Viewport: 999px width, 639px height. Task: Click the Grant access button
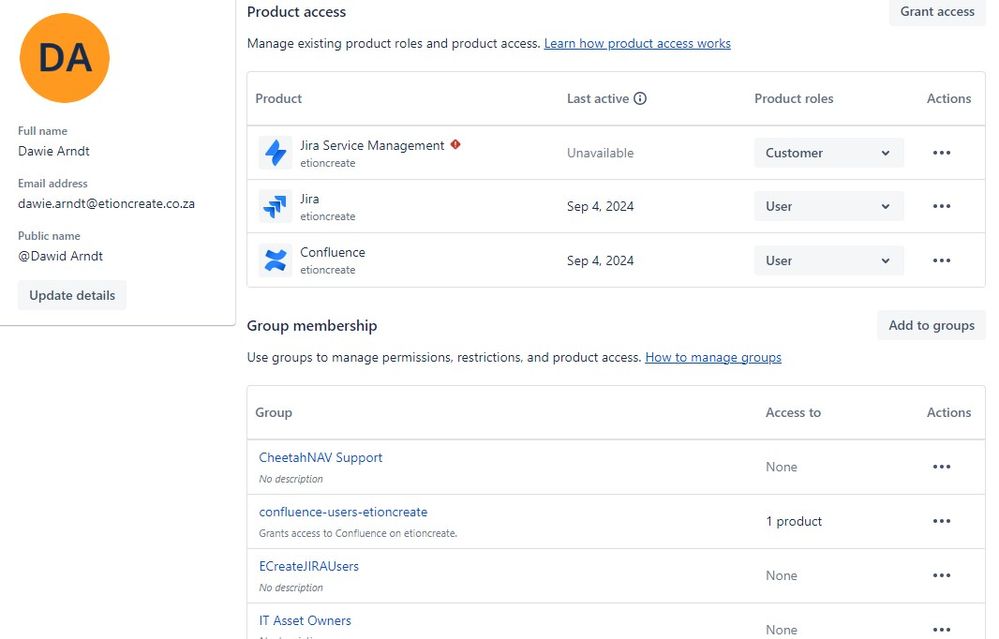(x=937, y=11)
